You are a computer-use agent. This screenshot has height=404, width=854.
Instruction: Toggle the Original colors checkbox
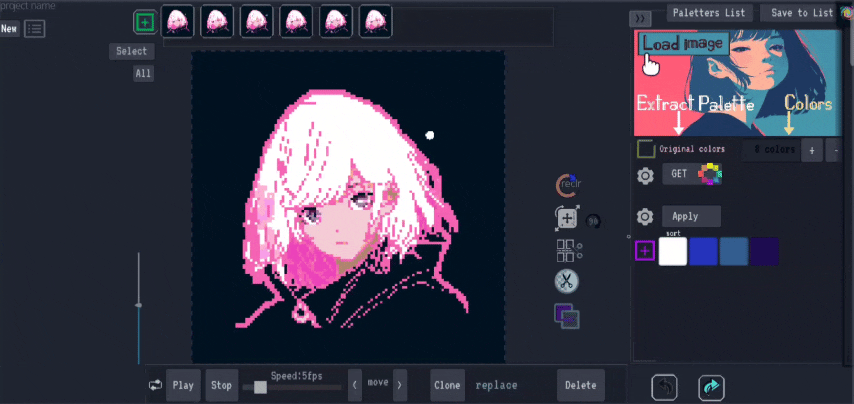[x=646, y=149]
